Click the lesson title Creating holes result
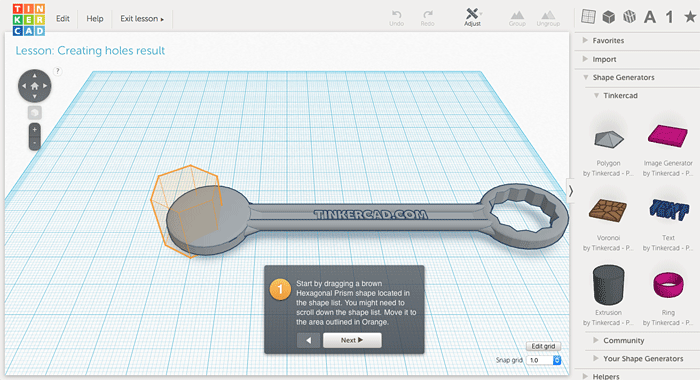 pyautogui.click(x=90, y=50)
